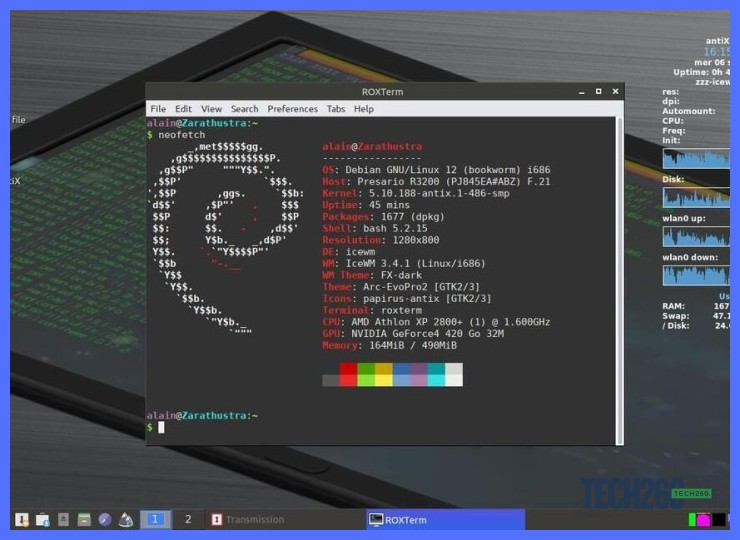Click the conky 'RAM:' label on desktop
The height and width of the screenshot is (540, 740).
click(x=673, y=306)
